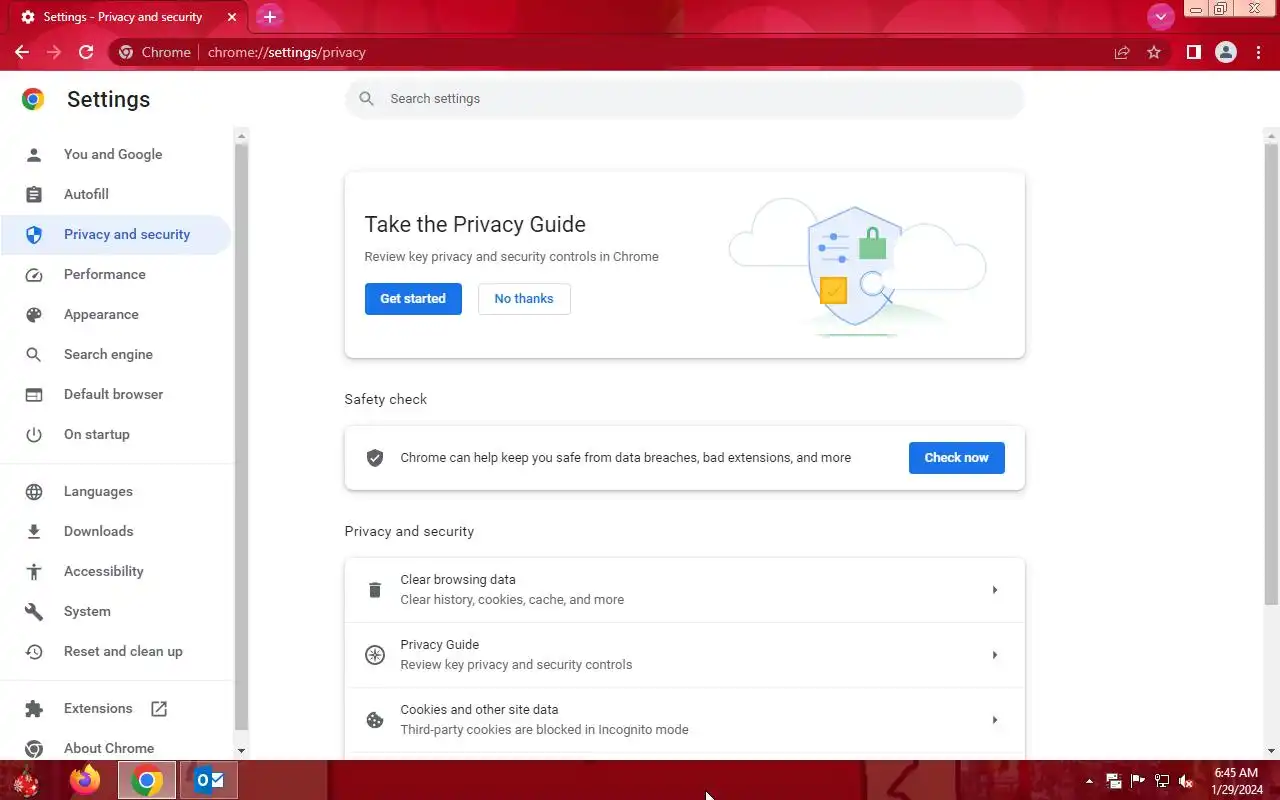Open the Chrome side panel

pyautogui.click(x=1193, y=52)
